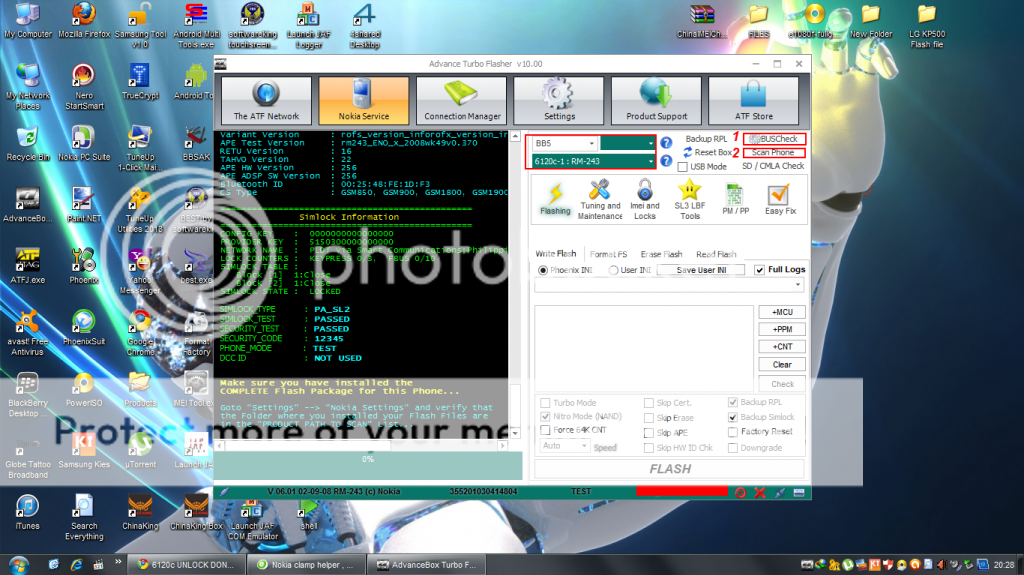
Task: Open Mozilla Firefox desktop shortcut
Action: click(x=84, y=20)
